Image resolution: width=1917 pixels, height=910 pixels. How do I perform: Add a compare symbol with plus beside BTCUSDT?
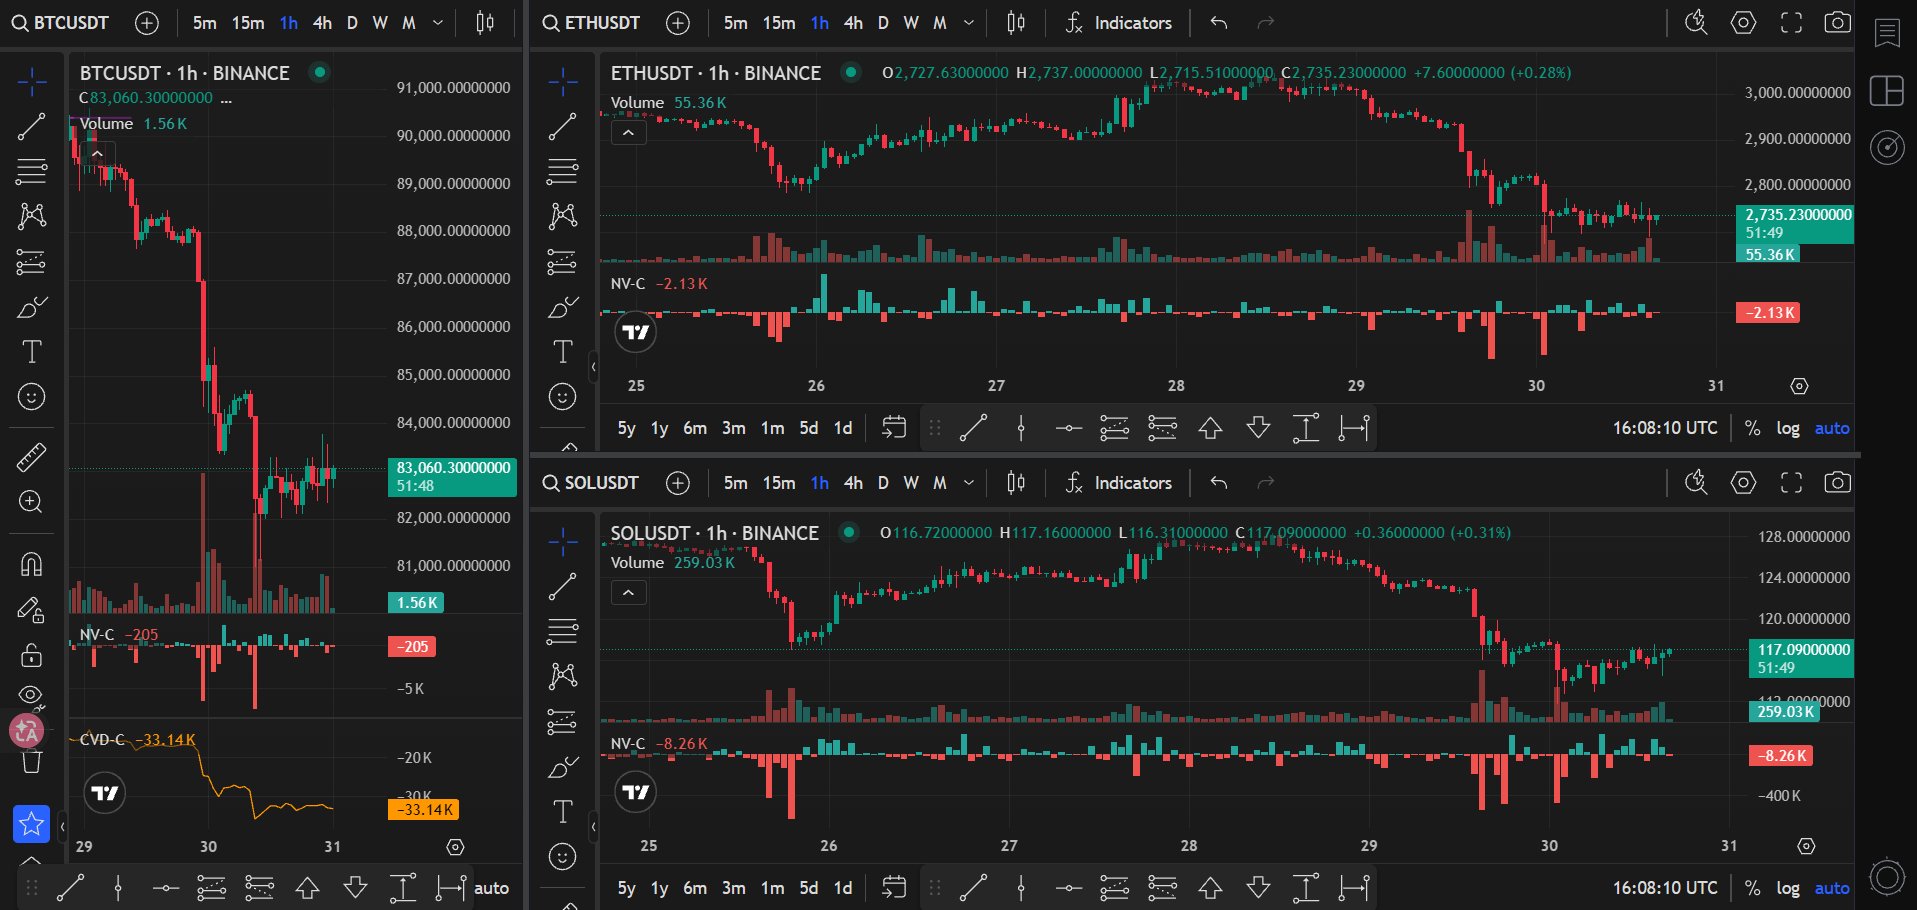tap(147, 23)
